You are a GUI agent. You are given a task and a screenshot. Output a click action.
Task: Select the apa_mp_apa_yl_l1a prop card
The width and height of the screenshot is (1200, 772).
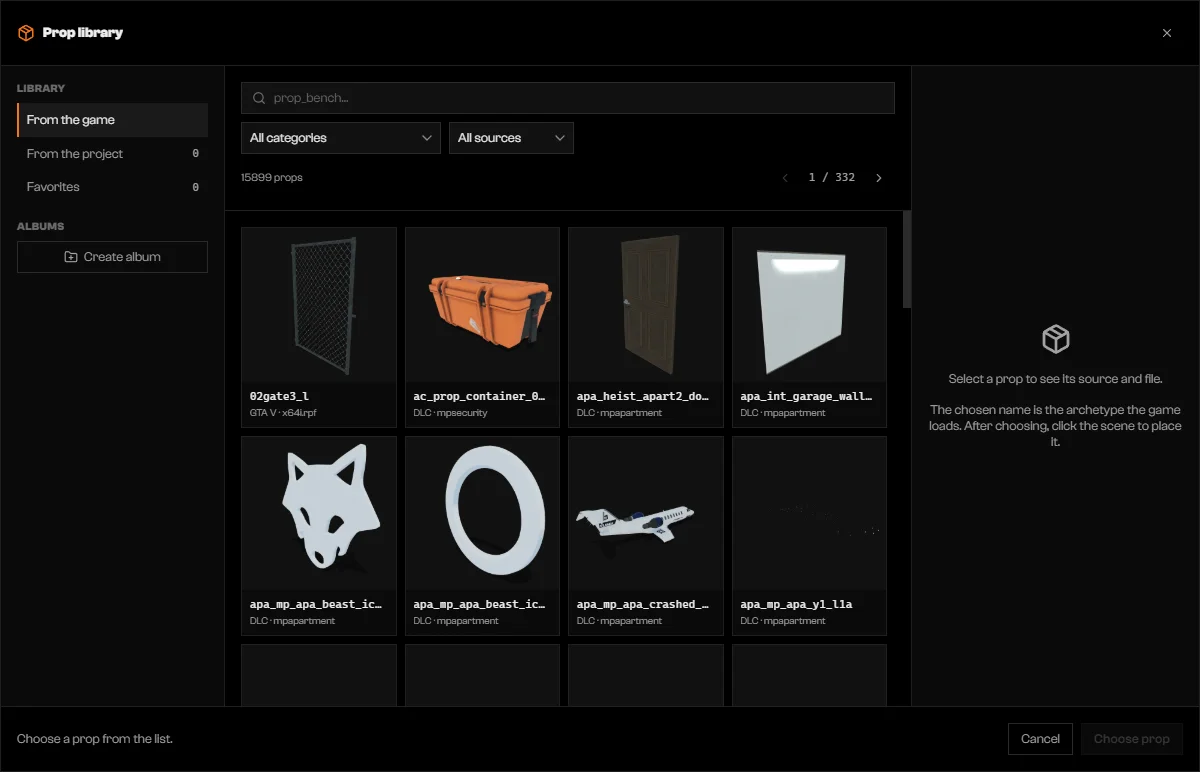pyautogui.click(x=809, y=535)
